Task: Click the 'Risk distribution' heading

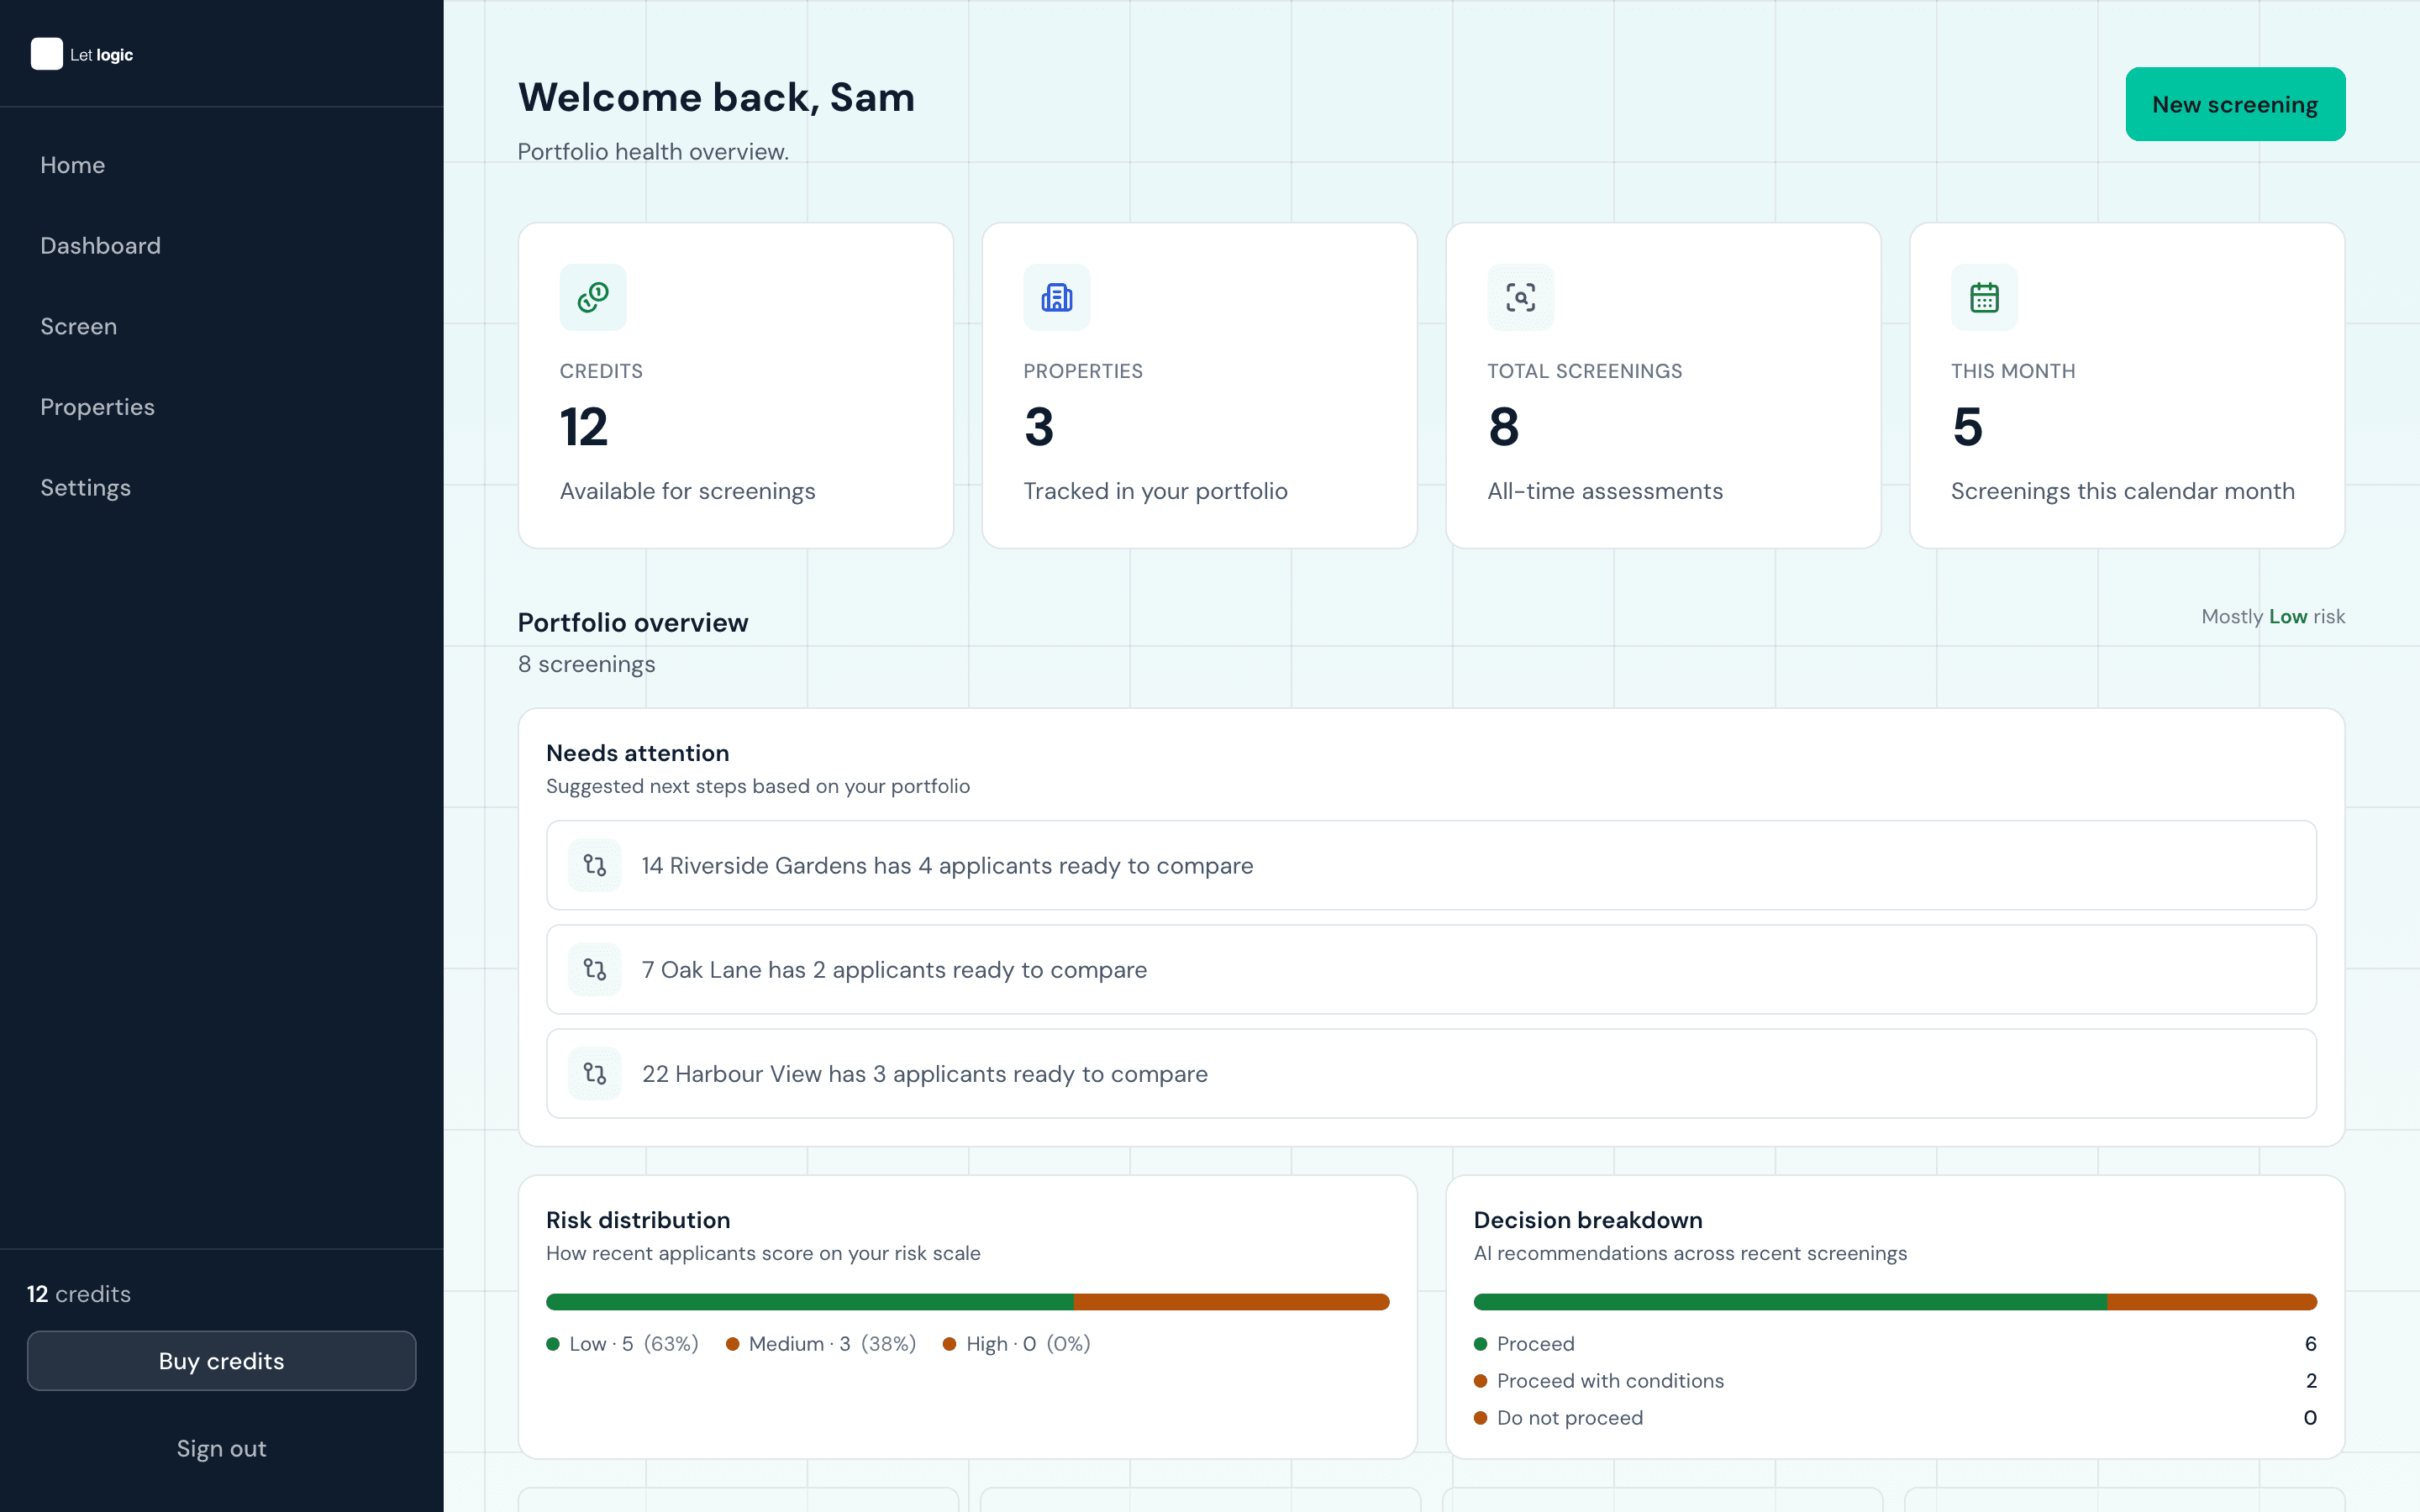Action: 638,1220
